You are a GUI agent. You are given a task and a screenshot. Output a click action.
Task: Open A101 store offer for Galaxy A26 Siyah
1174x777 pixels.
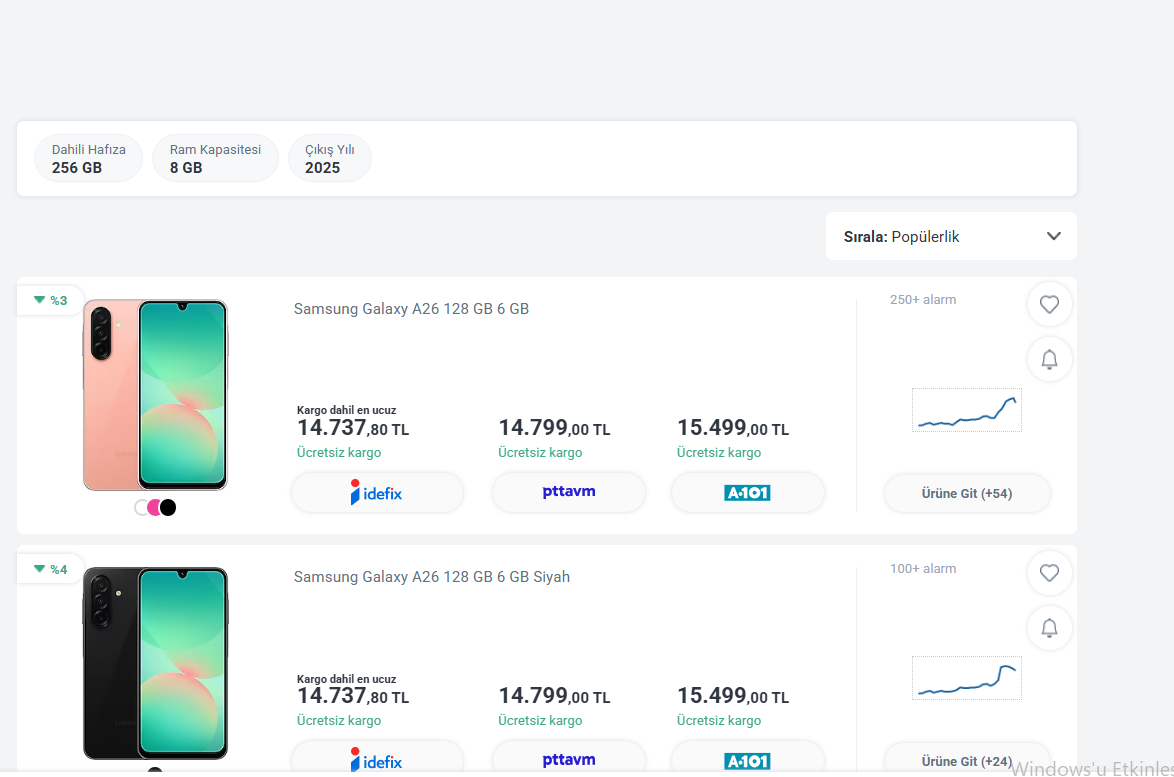point(747,759)
